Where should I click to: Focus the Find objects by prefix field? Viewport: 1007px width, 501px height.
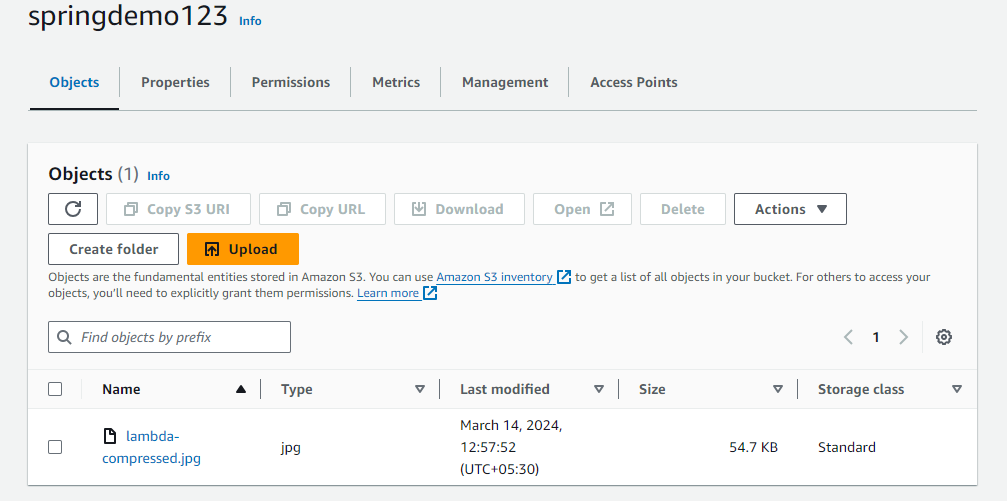tap(180, 337)
